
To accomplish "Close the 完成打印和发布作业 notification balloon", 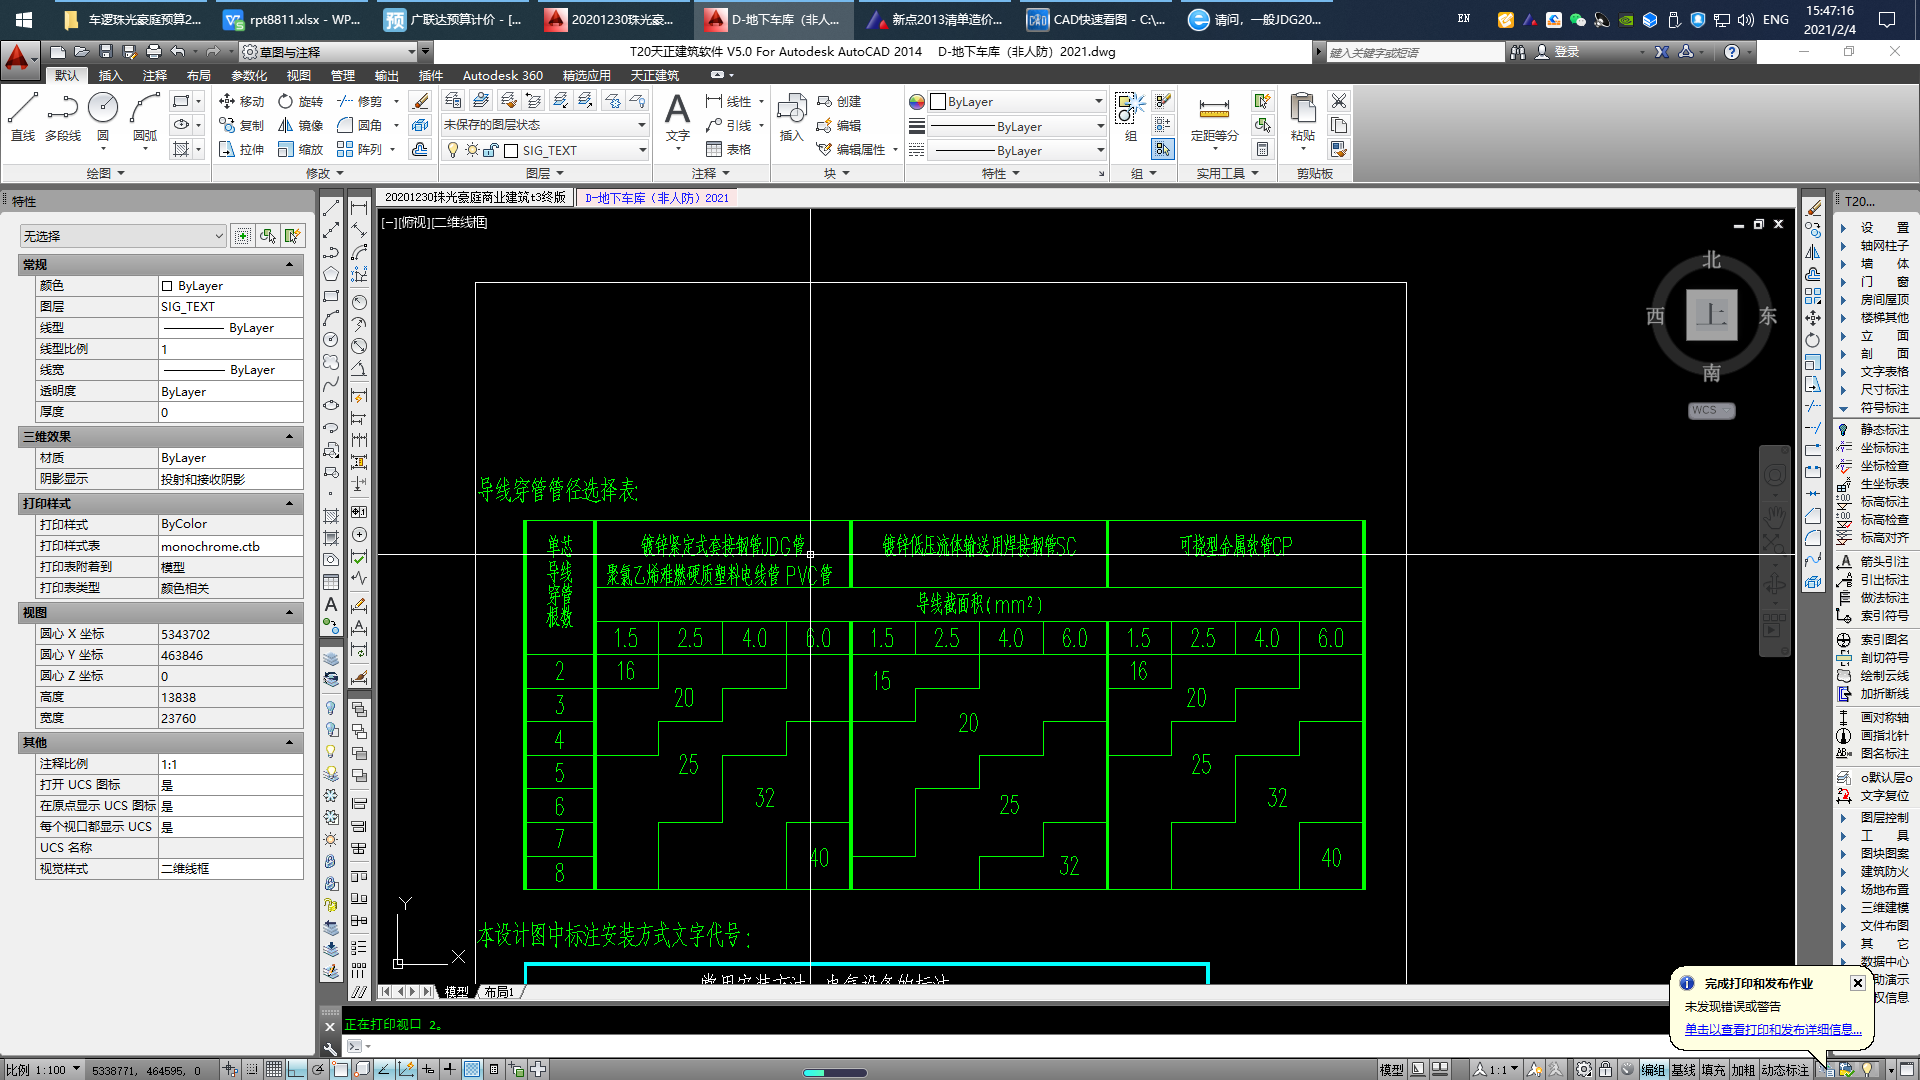I will 1857,983.
